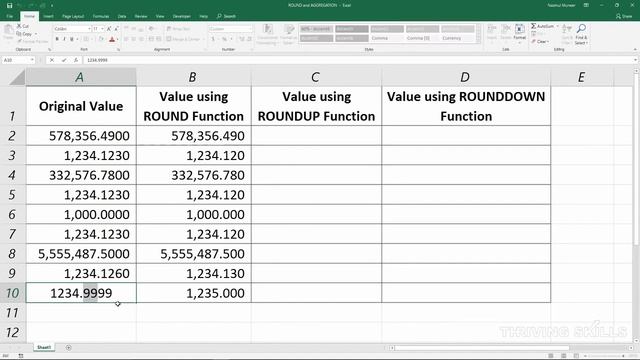
Task: Click the Save icon in the title bar
Action: 9,5
